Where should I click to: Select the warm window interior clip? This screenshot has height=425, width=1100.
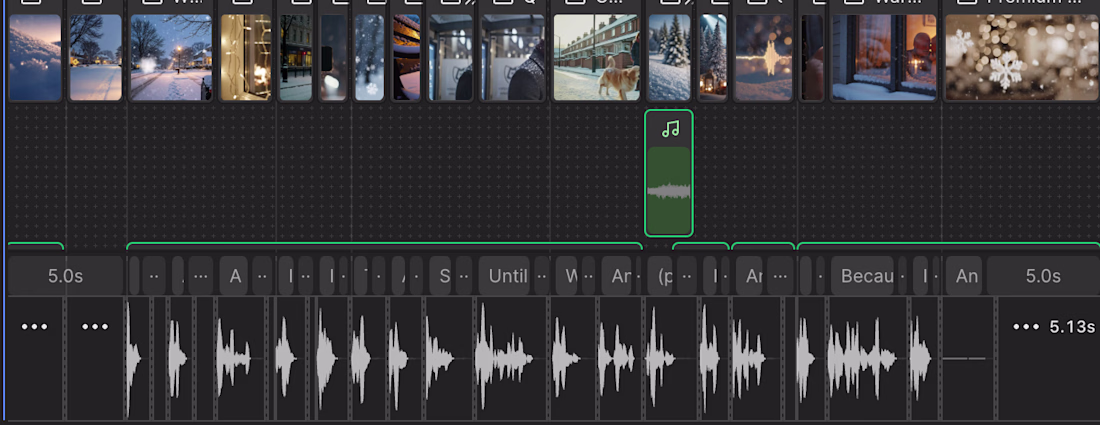pyautogui.click(x=884, y=58)
